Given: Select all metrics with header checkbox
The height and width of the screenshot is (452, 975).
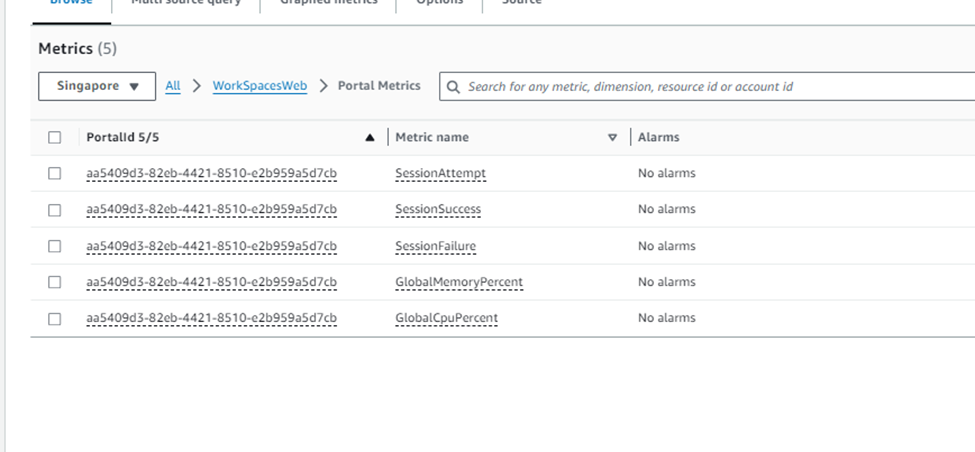Looking at the screenshot, I should click(x=55, y=137).
